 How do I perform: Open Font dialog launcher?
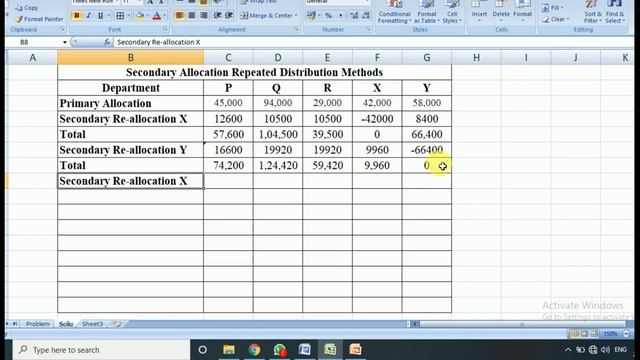pyautogui.click(x=165, y=29)
